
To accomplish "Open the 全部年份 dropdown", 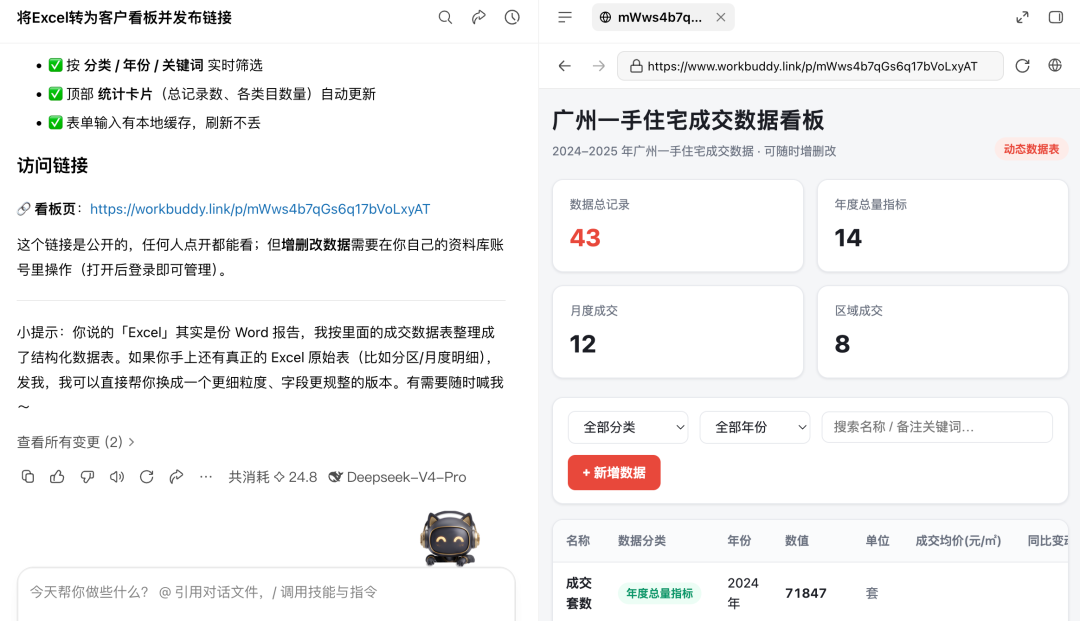I will point(755,428).
